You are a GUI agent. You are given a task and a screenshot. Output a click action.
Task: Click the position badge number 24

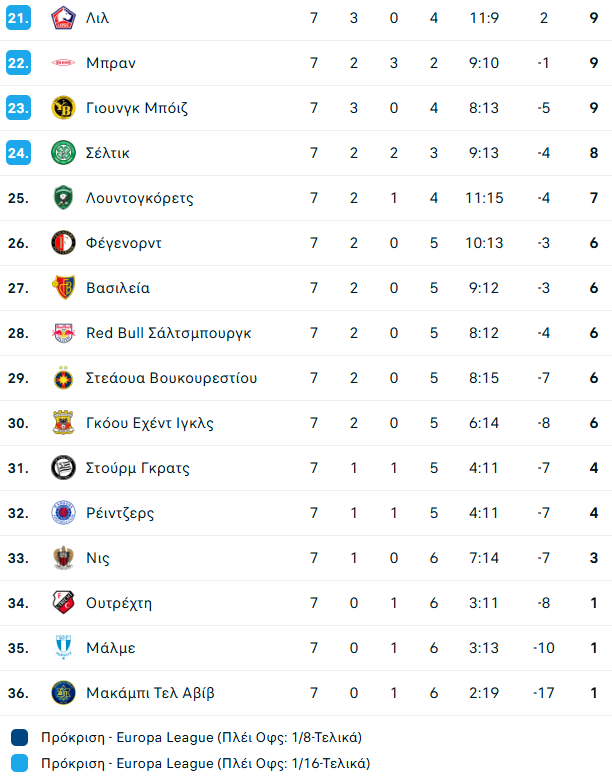(x=18, y=153)
